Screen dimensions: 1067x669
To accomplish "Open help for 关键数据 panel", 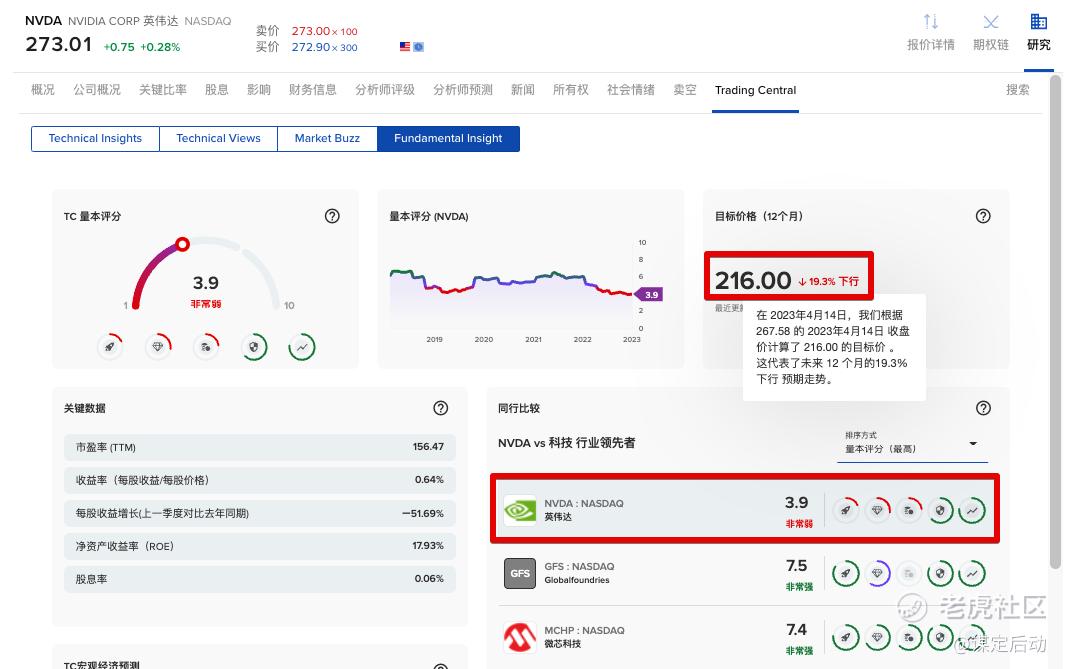I will [x=441, y=408].
